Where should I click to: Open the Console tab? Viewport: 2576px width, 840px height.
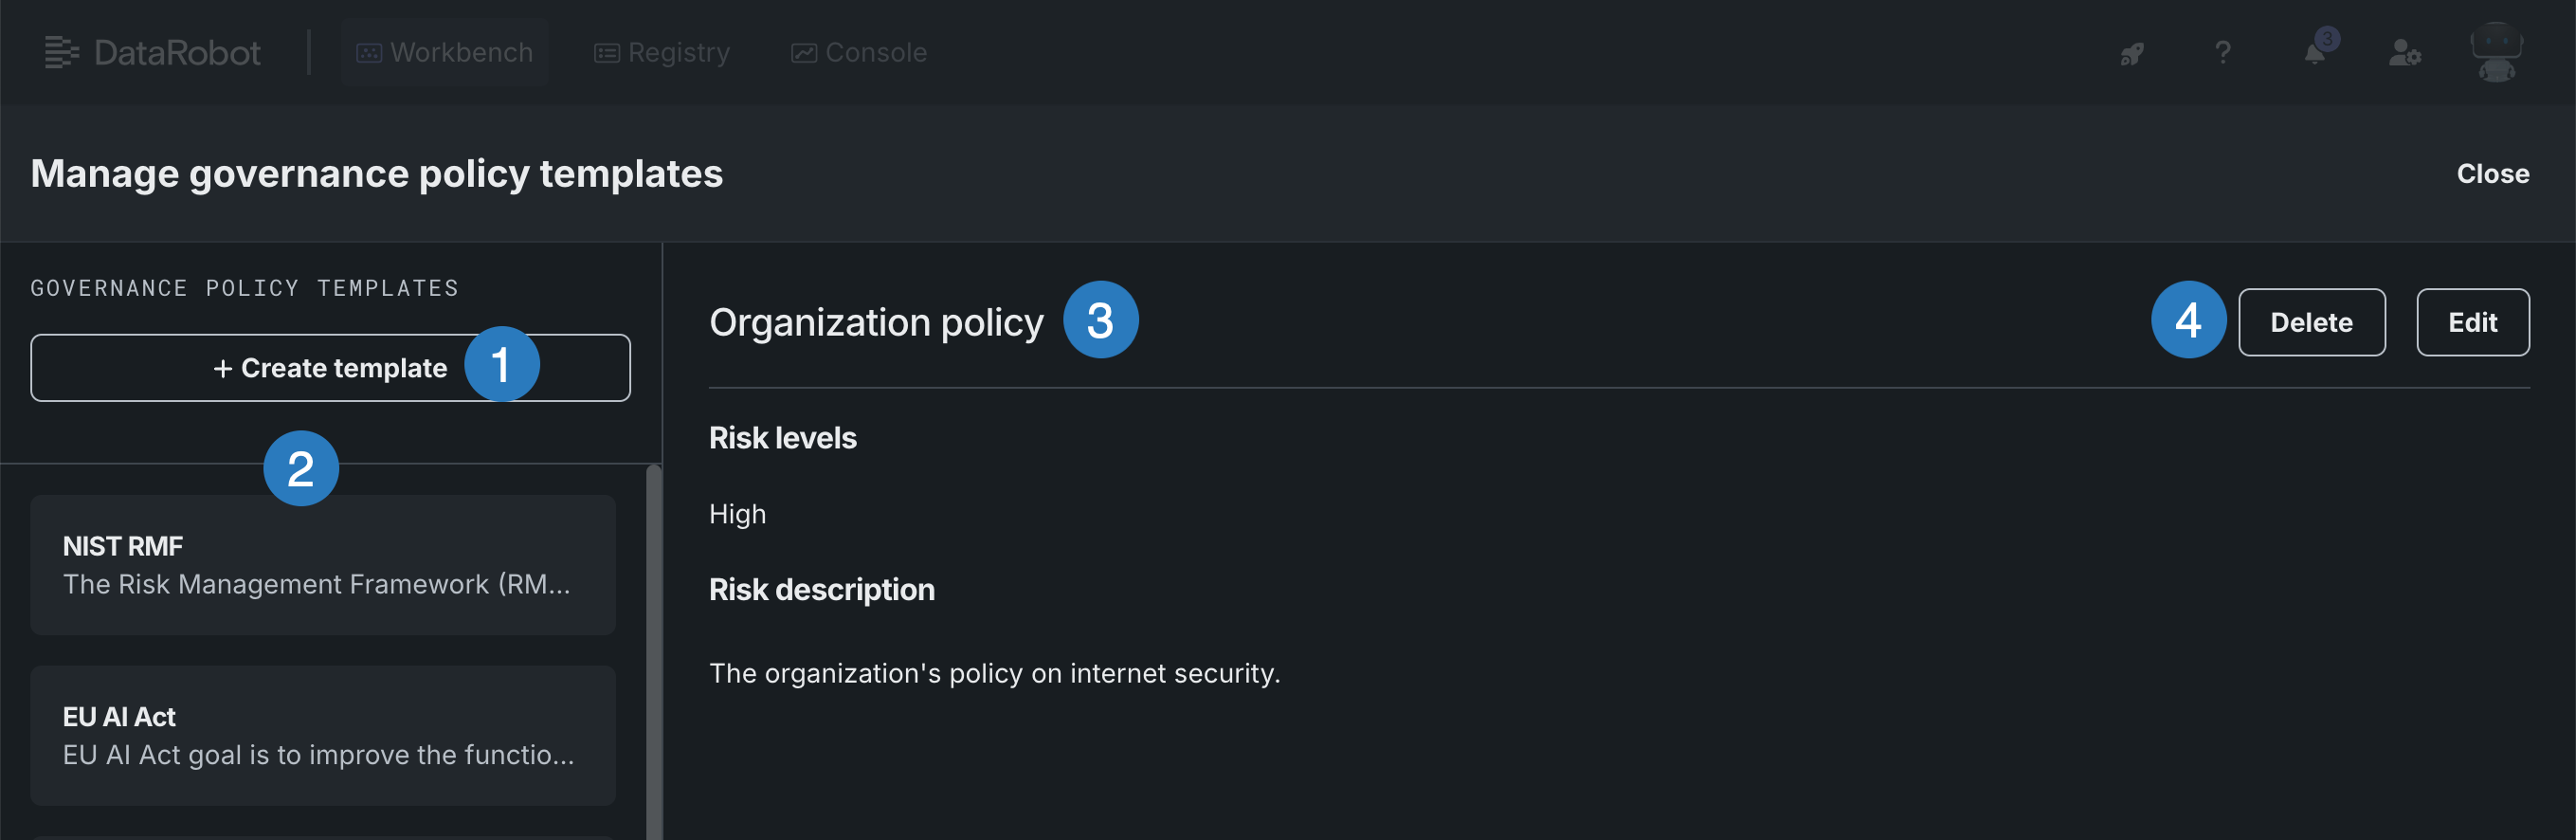click(x=875, y=52)
